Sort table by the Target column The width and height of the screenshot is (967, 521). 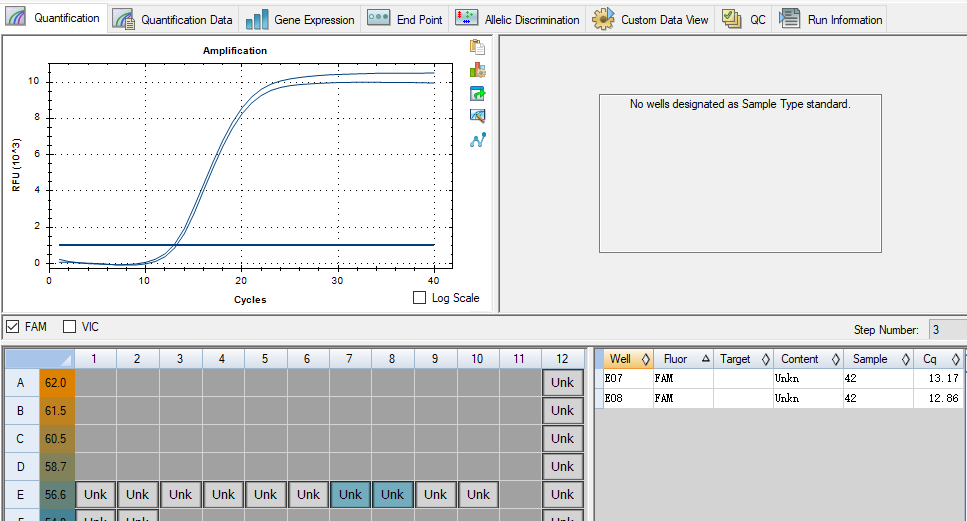click(x=743, y=359)
